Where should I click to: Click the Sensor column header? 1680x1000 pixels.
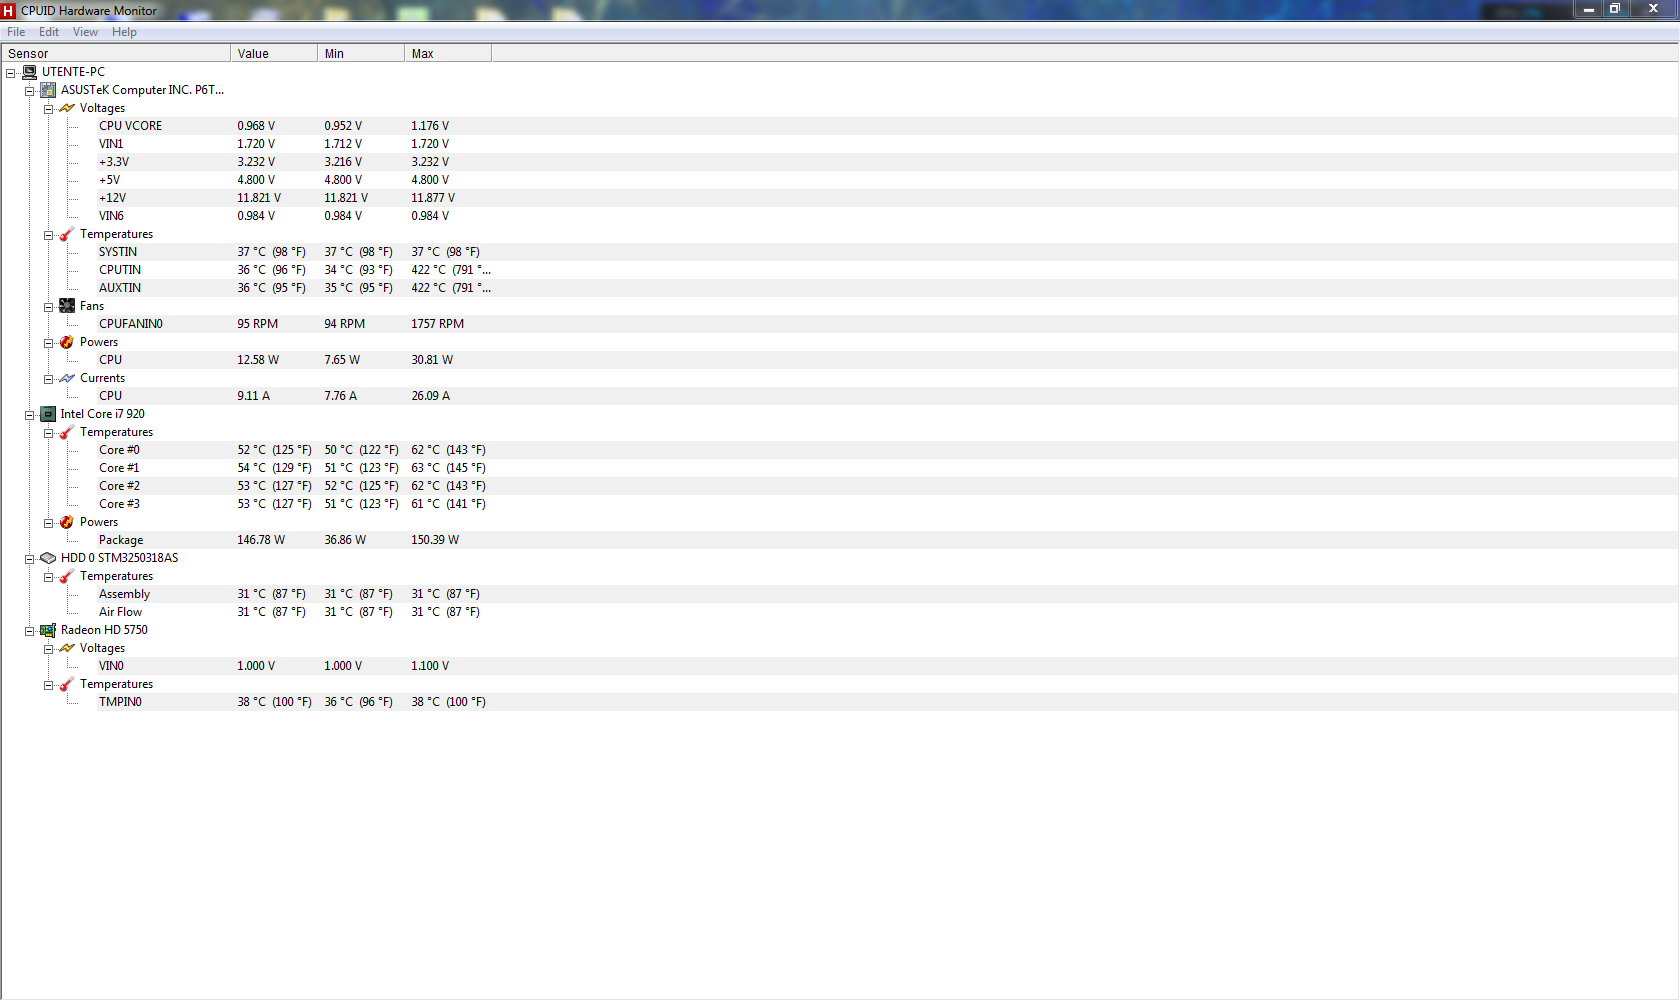point(116,53)
